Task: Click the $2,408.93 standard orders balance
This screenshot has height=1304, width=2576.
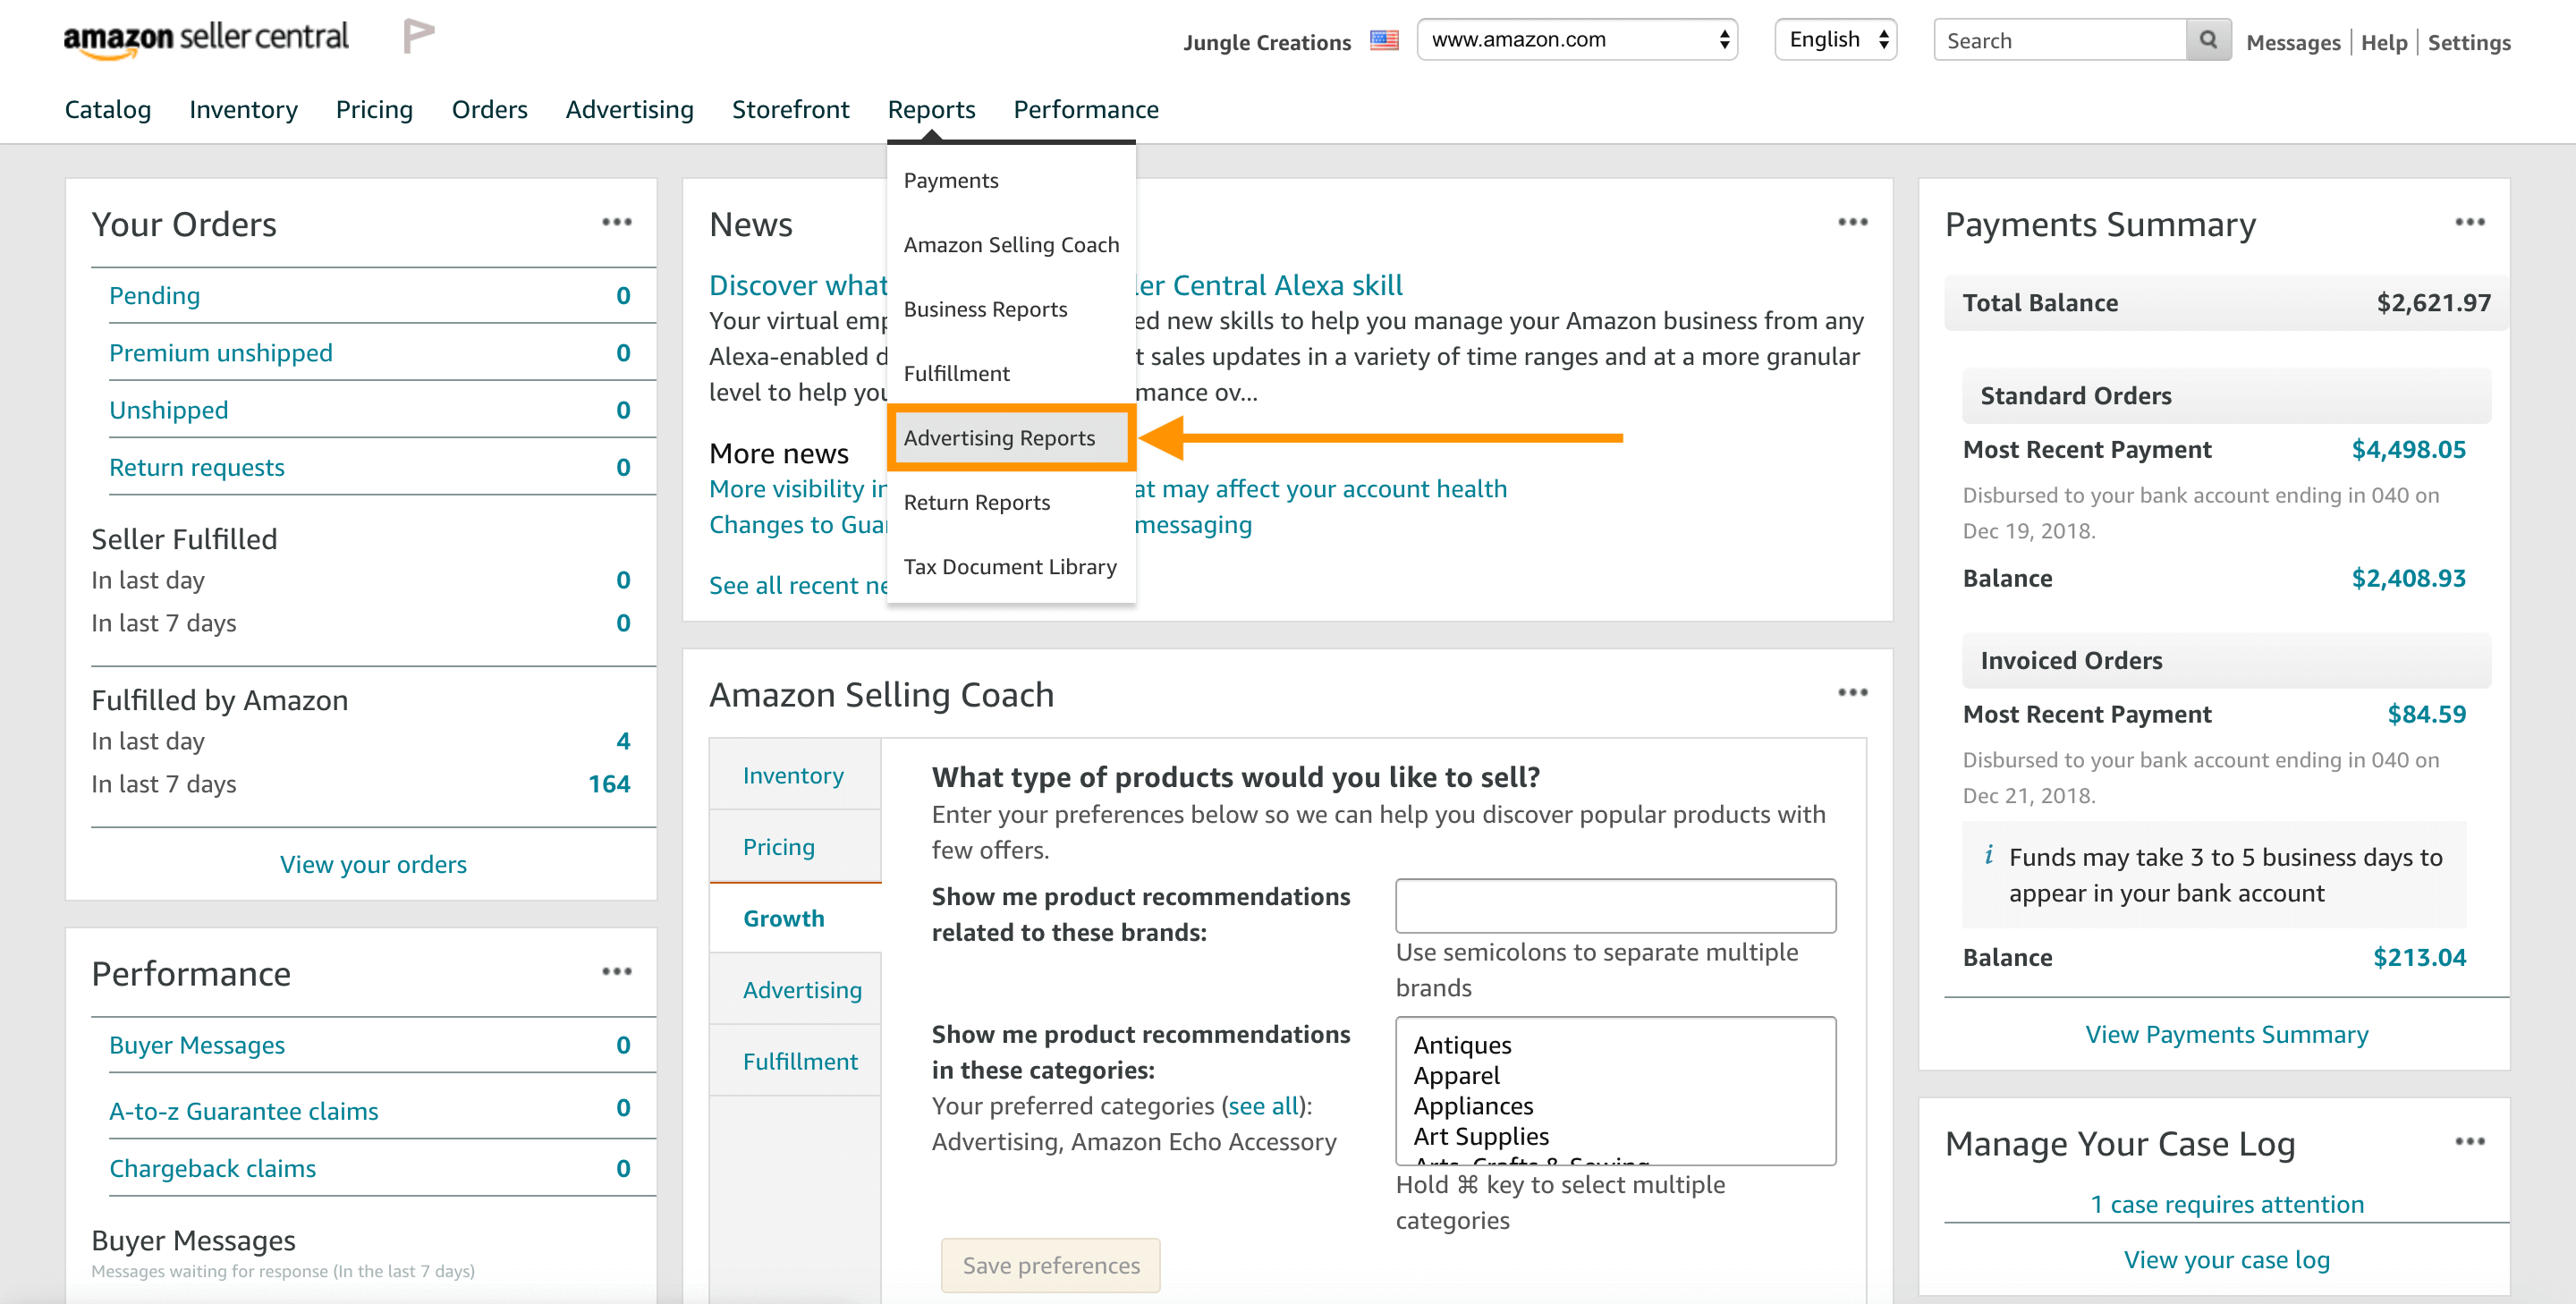Action: (2408, 577)
